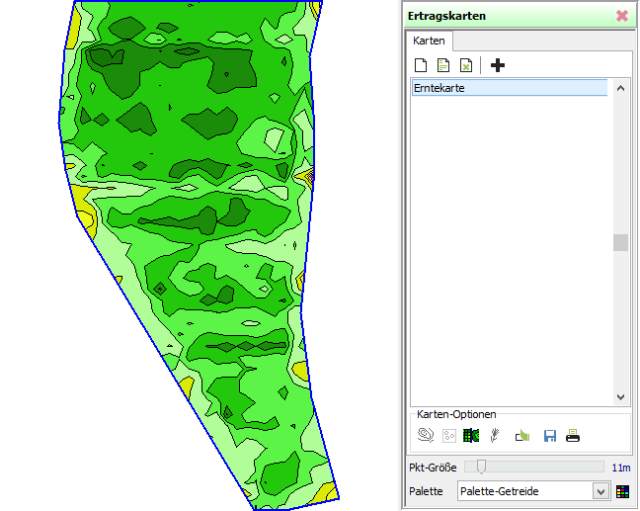Select the point display map option icon

449,435
